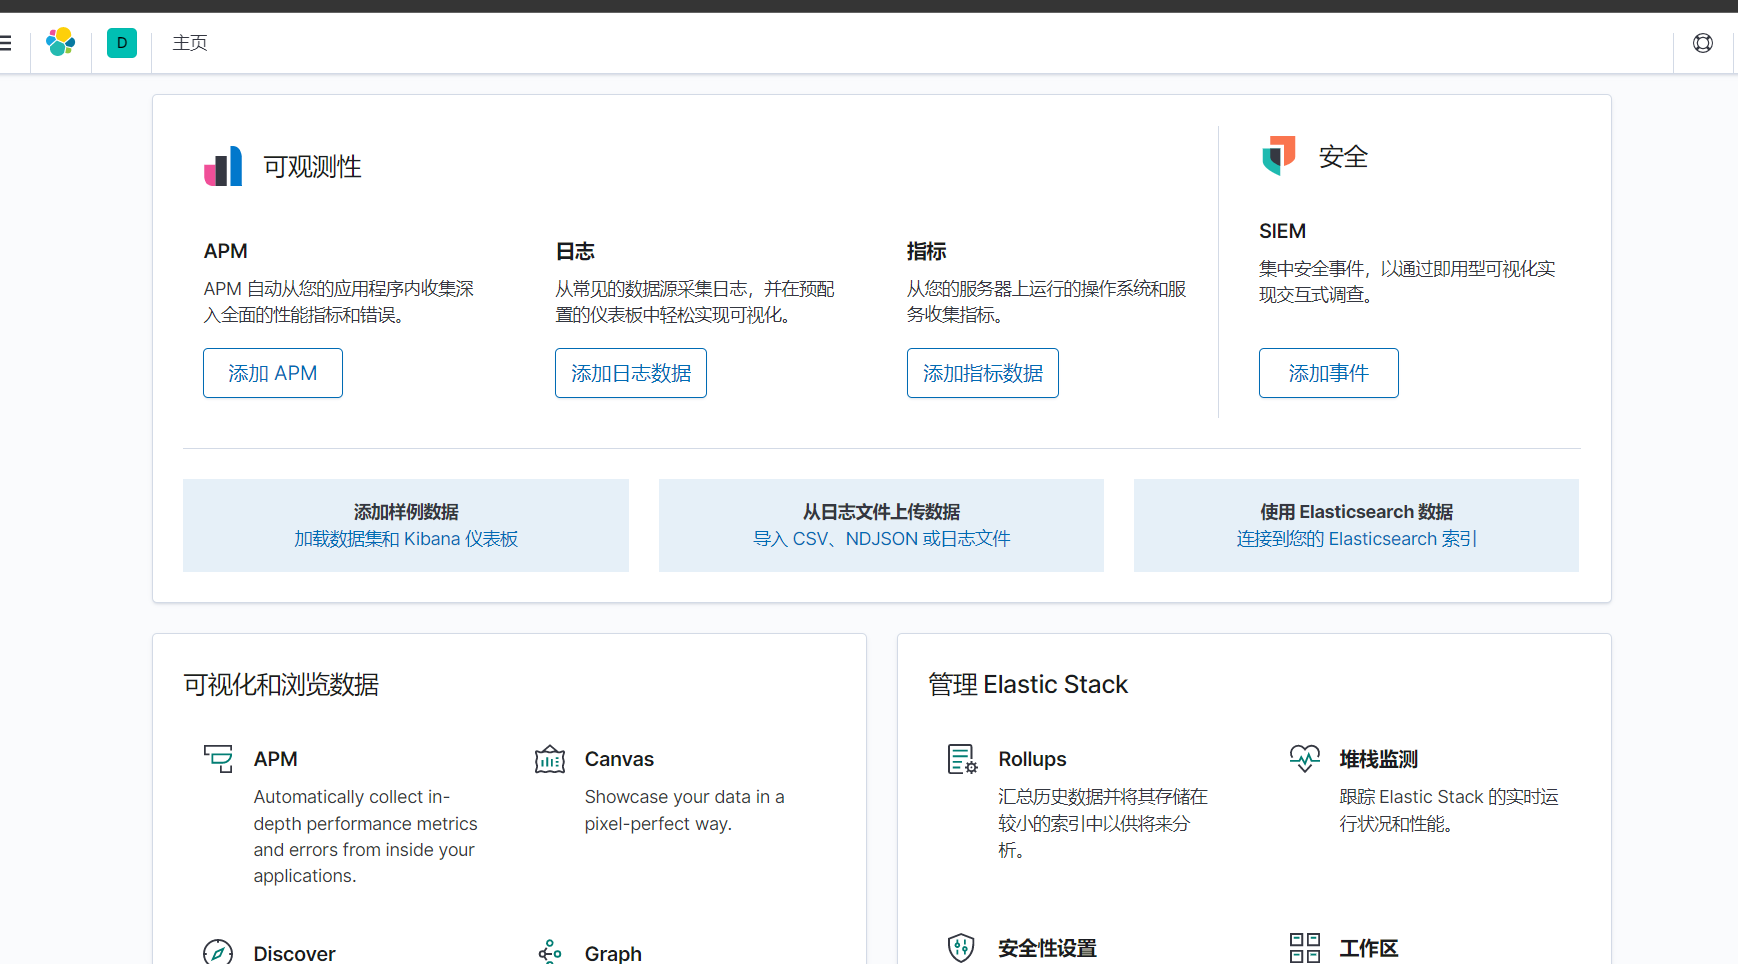
Task: Open the Canvas app title
Action: 619,759
